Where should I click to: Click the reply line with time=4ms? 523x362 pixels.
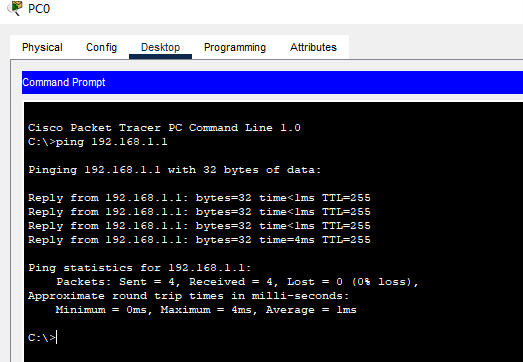click(x=199, y=240)
